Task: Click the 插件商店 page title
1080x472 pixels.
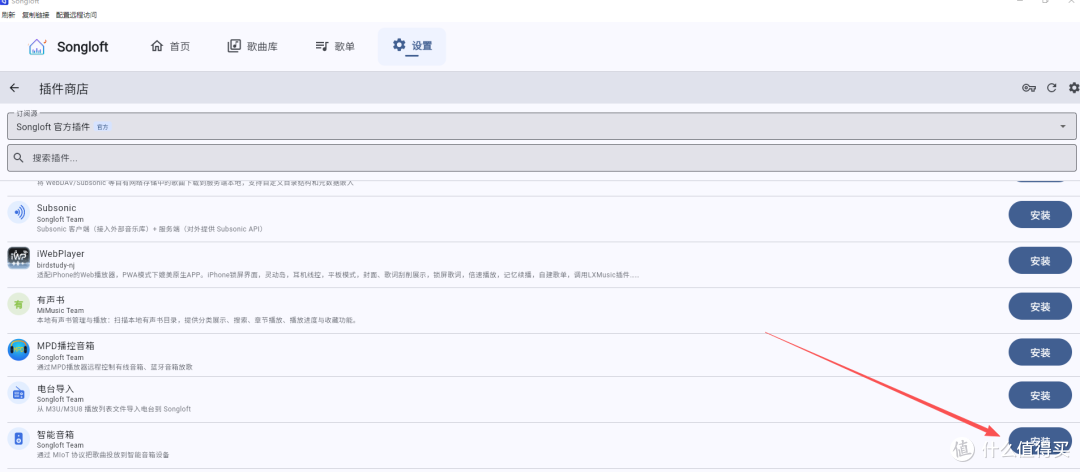Action: (x=64, y=89)
